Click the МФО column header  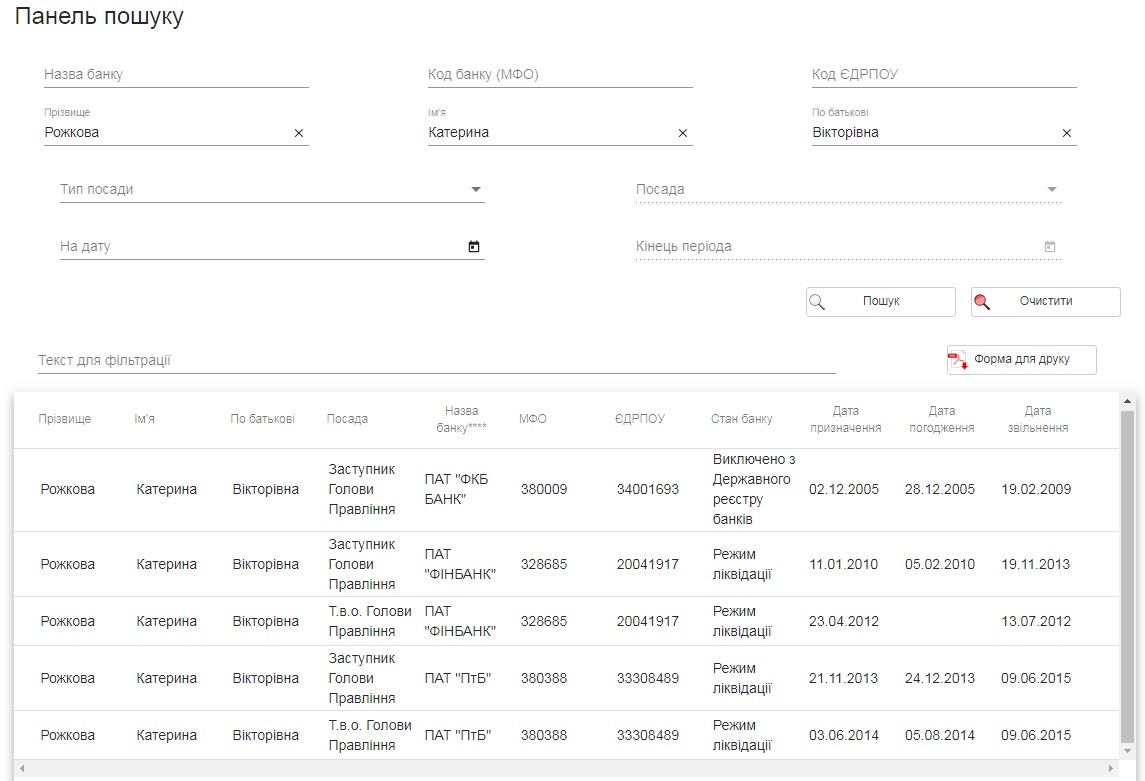533,419
